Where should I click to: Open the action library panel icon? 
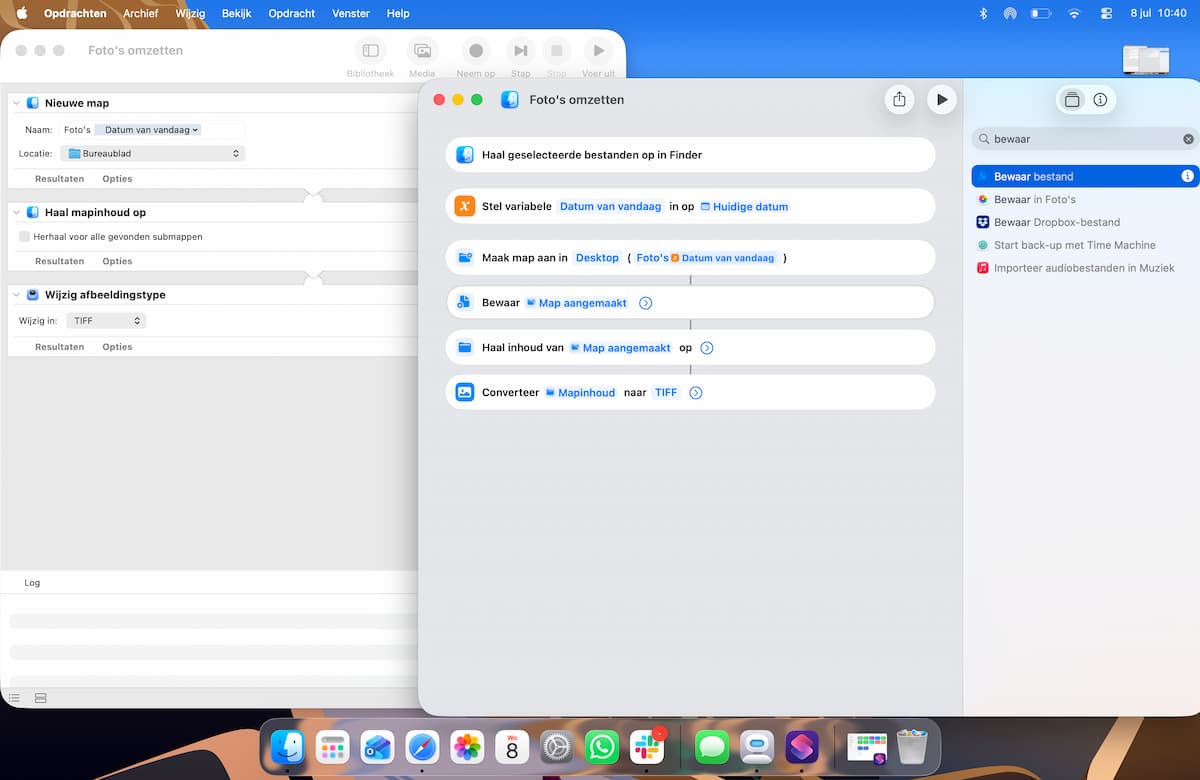1072,100
